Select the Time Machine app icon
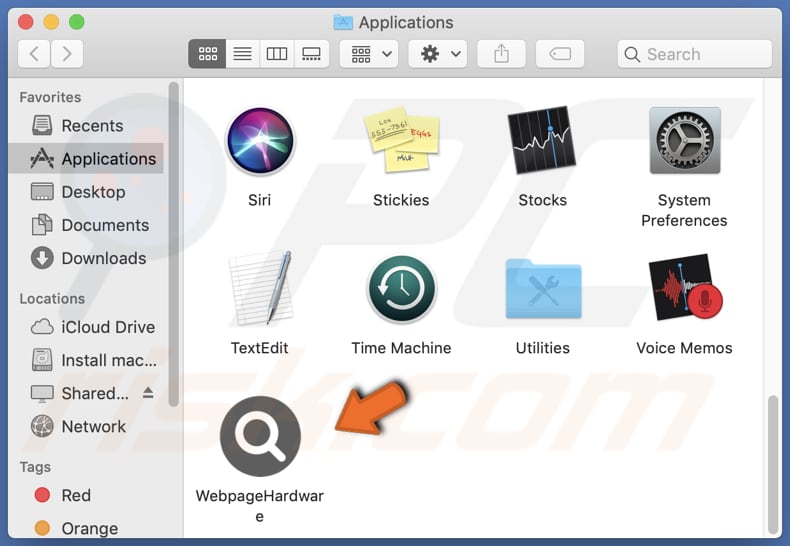Viewport: 790px width, 546px height. 402,289
